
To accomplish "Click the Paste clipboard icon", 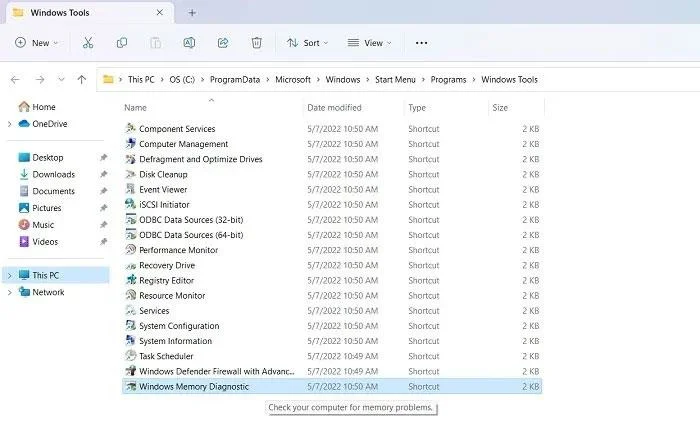I will (155, 43).
